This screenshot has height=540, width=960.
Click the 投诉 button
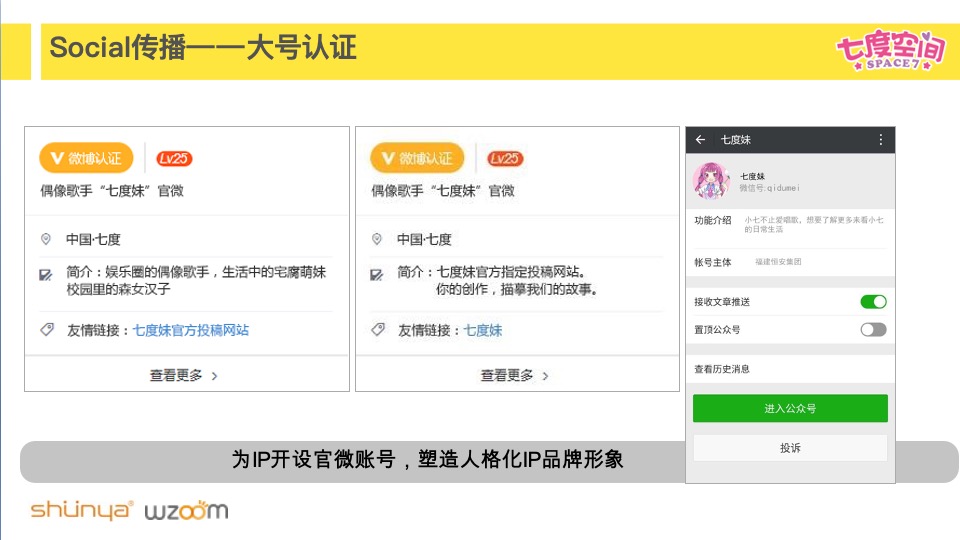790,448
